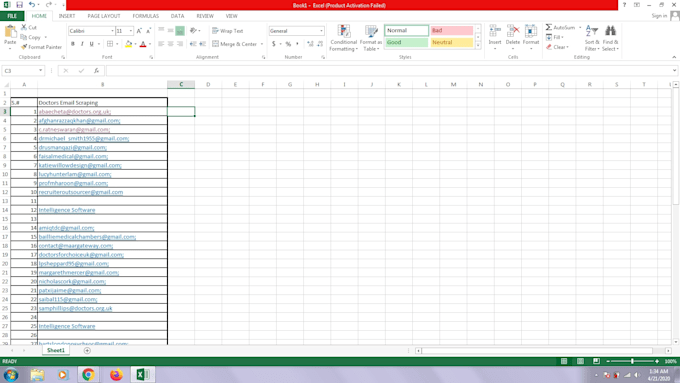Click the Percent style icon

288,44
